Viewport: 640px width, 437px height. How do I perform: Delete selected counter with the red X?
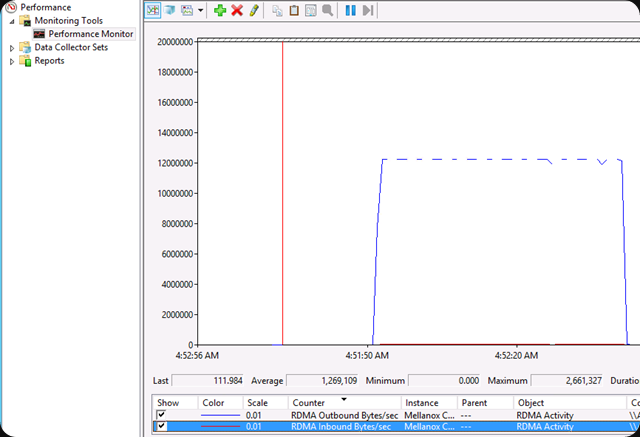click(x=237, y=10)
